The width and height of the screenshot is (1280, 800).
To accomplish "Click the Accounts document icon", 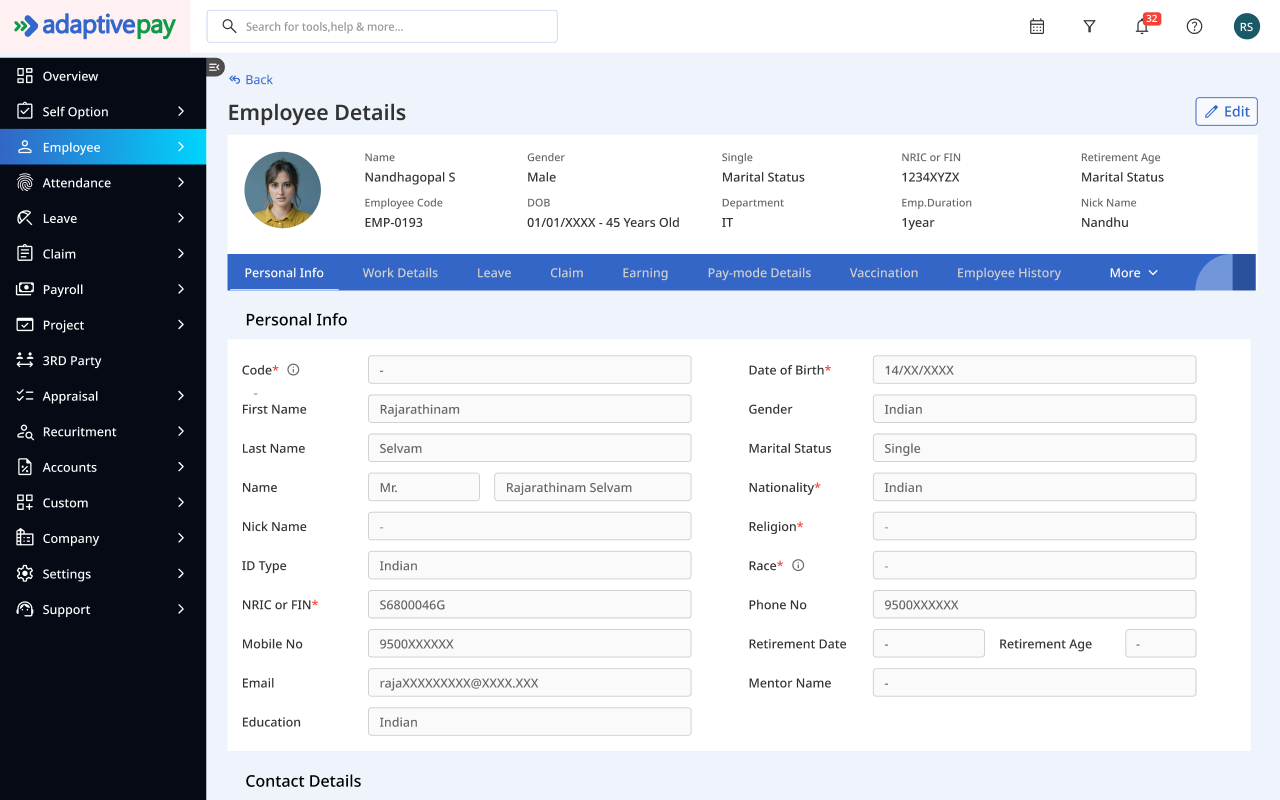I will pyautogui.click(x=25, y=467).
